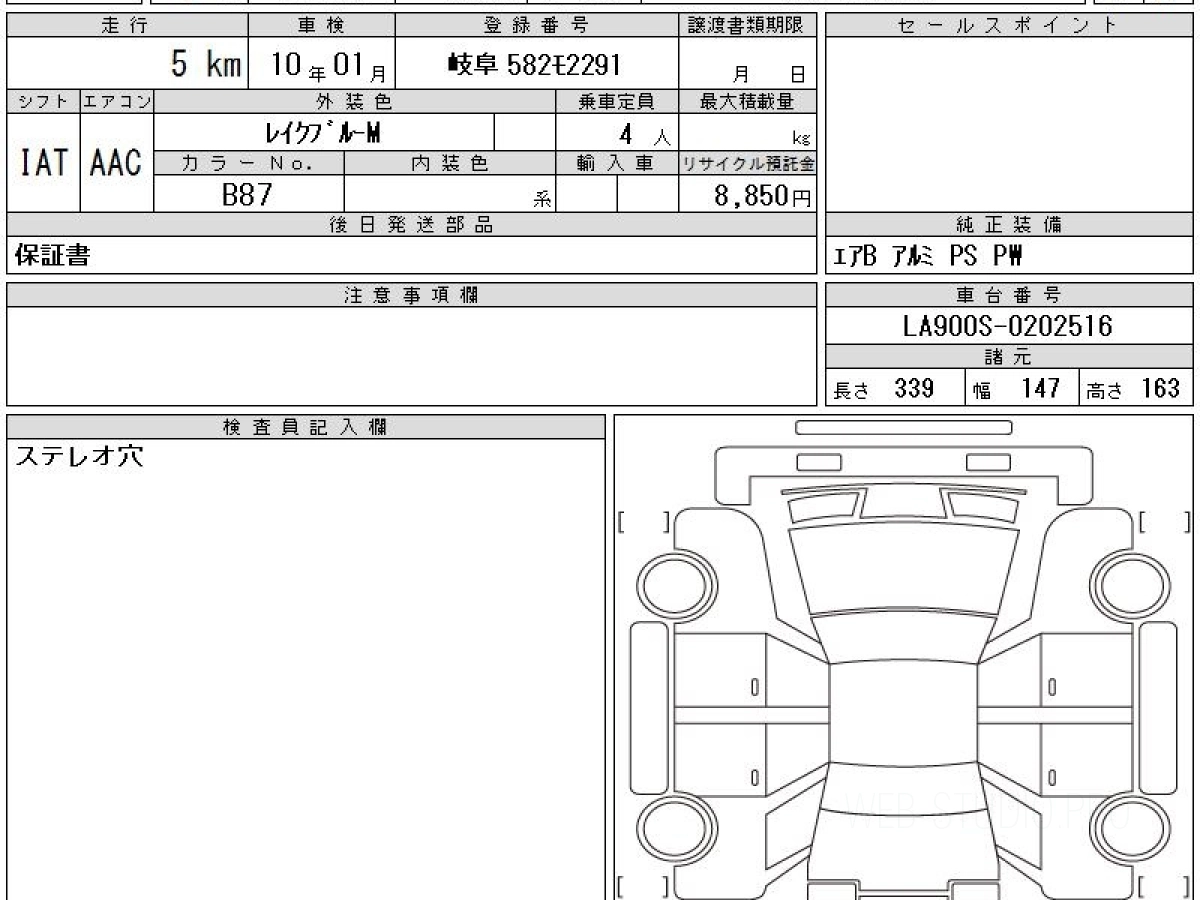Click the リサイクル預託金 header
Image resolution: width=1200 pixels, height=900 pixels.
coord(748,163)
